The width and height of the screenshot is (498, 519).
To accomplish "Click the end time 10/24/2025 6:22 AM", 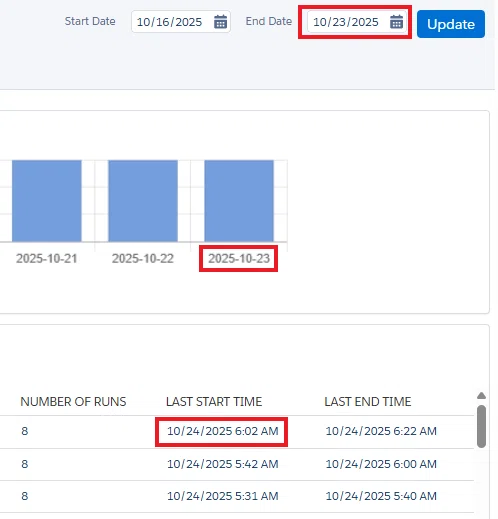I will click(x=381, y=431).
